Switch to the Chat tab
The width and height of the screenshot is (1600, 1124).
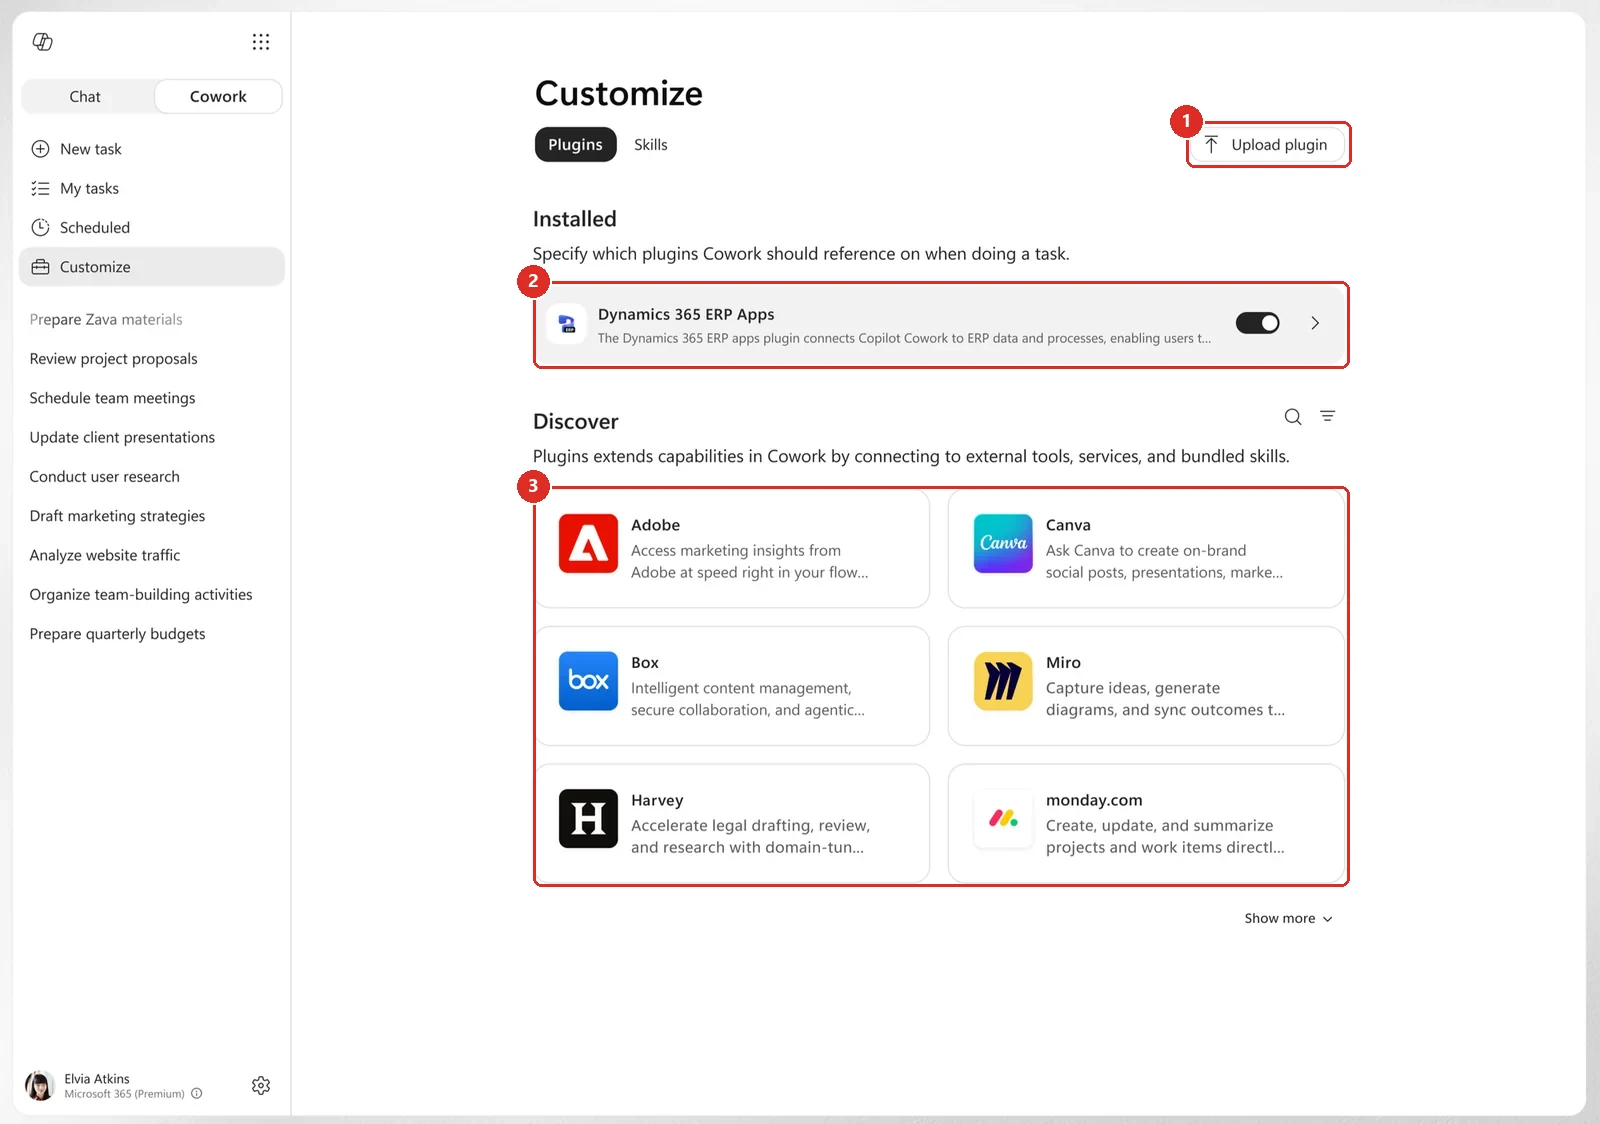pyautogui.click(x=85, y=97)
